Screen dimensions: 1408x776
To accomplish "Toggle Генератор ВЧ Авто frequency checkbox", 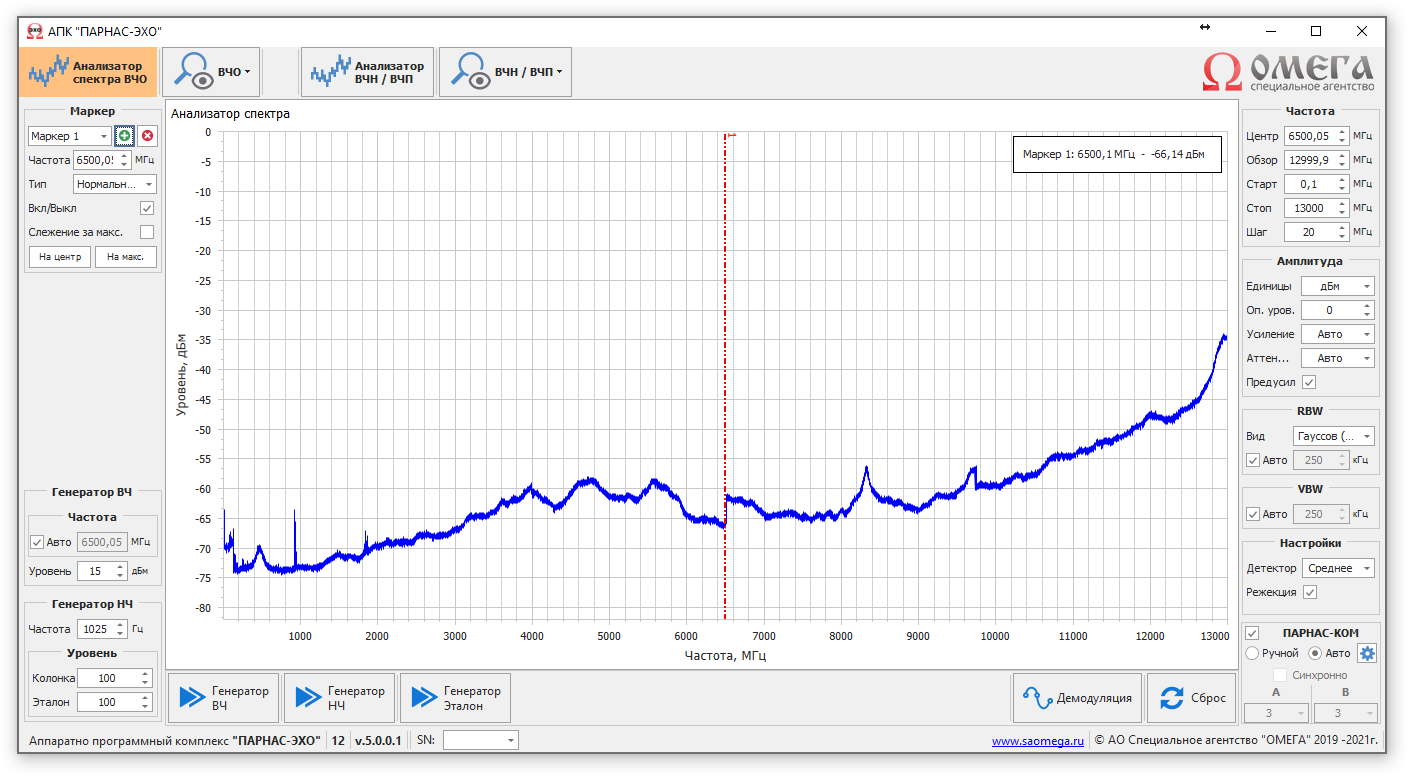I will (x=37, y=542).
